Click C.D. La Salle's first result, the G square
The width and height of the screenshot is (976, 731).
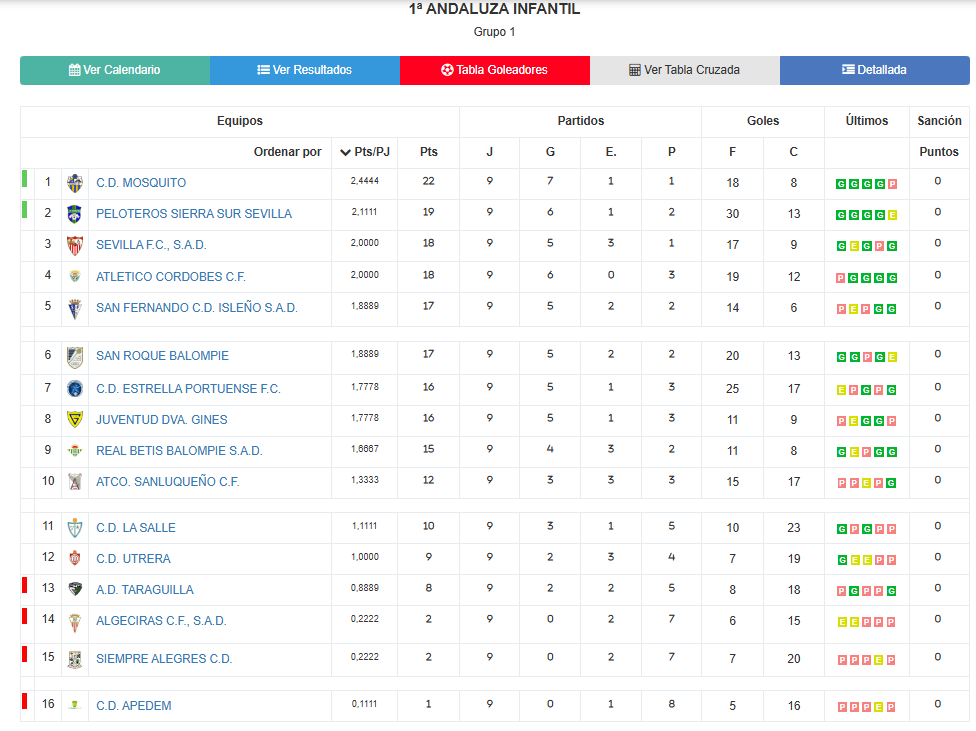(x=842, y=529)
